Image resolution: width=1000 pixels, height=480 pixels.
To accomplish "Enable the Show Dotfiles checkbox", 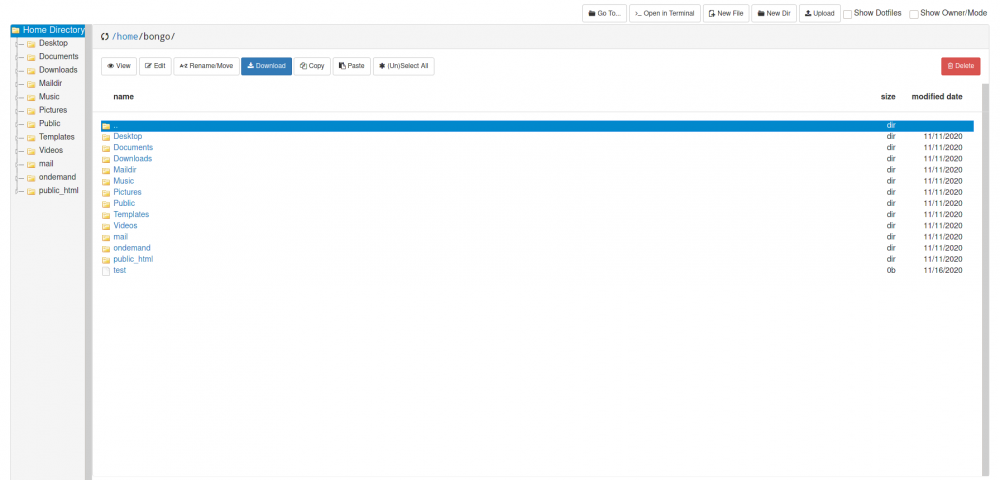I will click(x=848, y=14).
